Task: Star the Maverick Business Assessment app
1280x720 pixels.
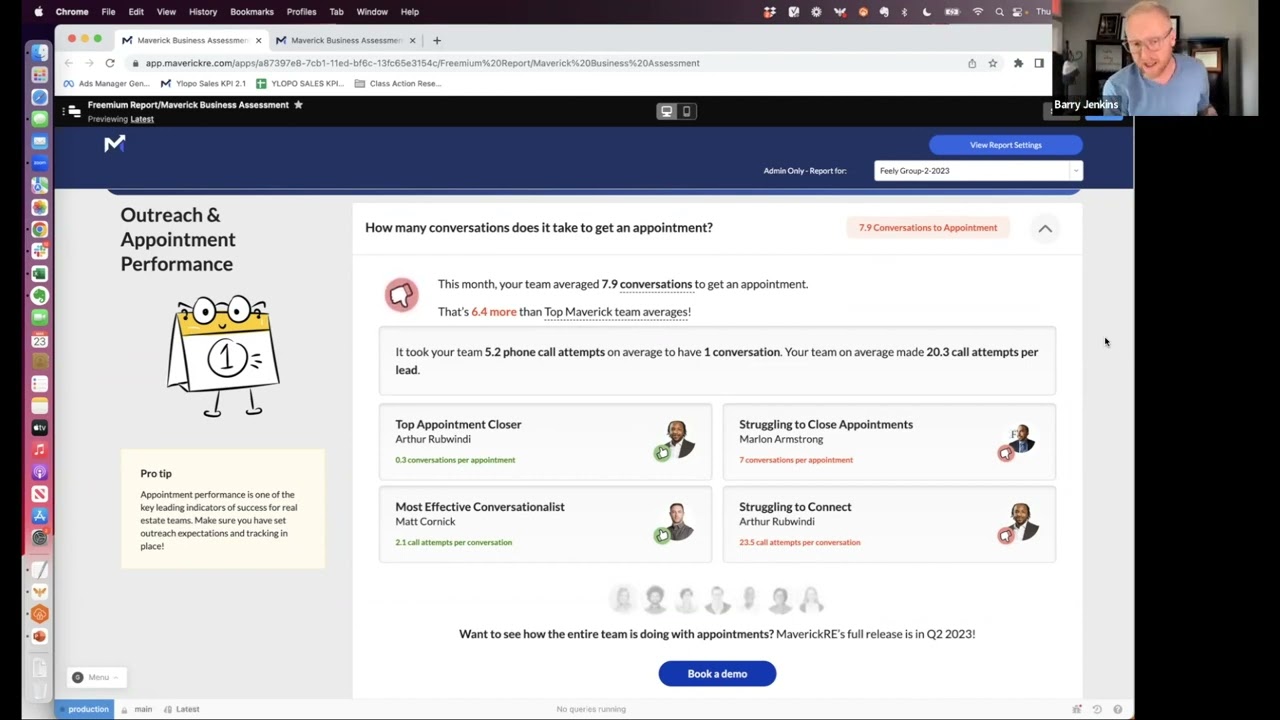Action: 298,104
